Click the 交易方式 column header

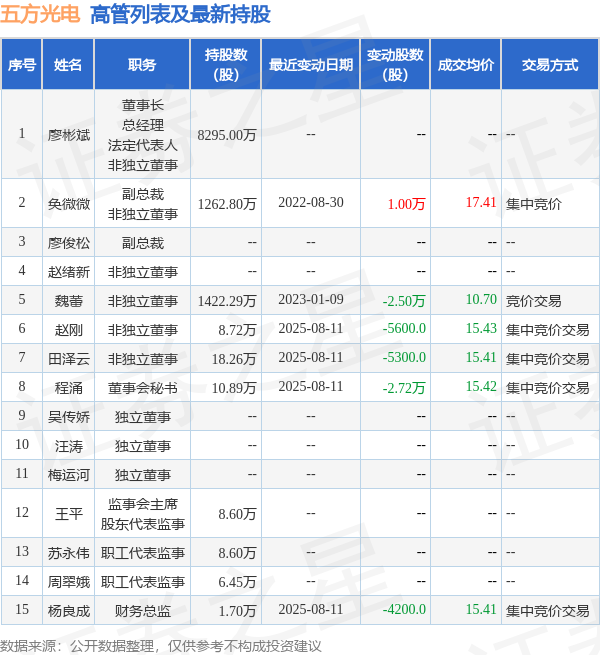pyautogui.click(x=550, y=65)
